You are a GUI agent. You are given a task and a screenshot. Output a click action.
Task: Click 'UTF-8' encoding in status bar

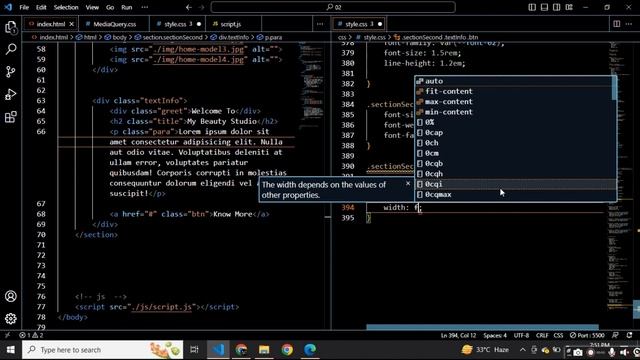521,335
